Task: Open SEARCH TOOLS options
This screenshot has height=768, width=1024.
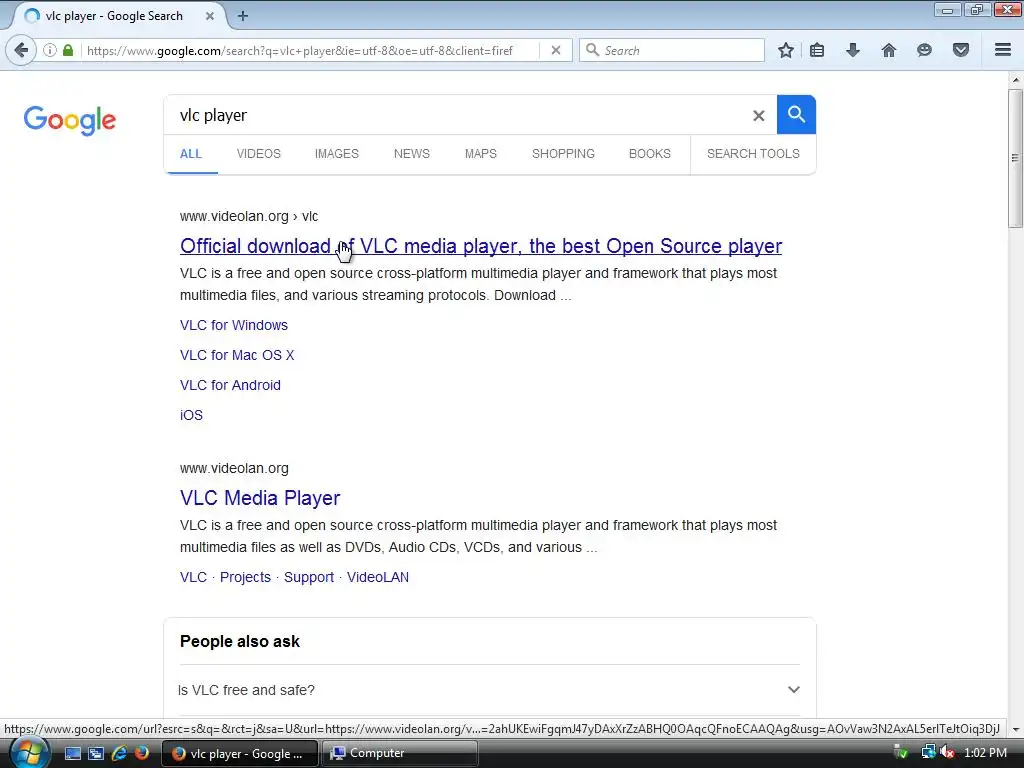Action: click(753, 154)
